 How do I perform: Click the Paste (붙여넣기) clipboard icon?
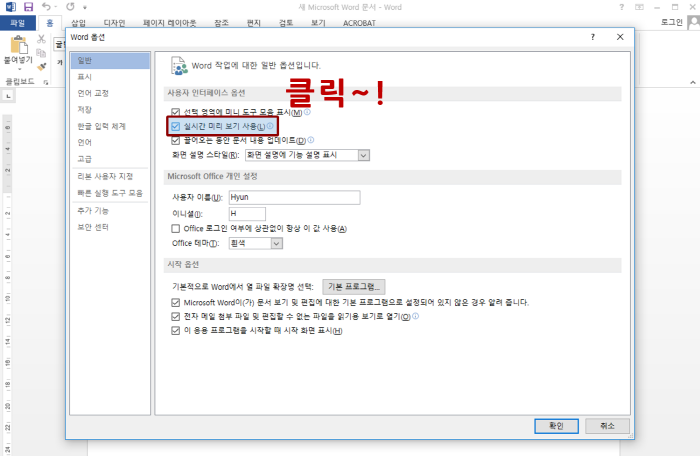19,45
